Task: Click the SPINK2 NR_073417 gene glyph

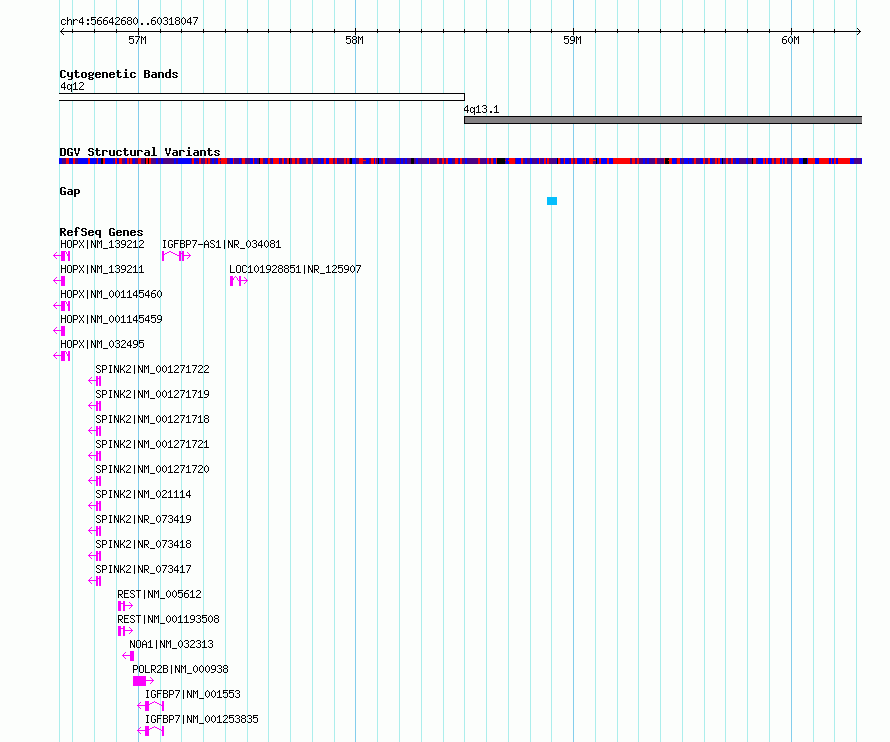Action: pos(95,581)
